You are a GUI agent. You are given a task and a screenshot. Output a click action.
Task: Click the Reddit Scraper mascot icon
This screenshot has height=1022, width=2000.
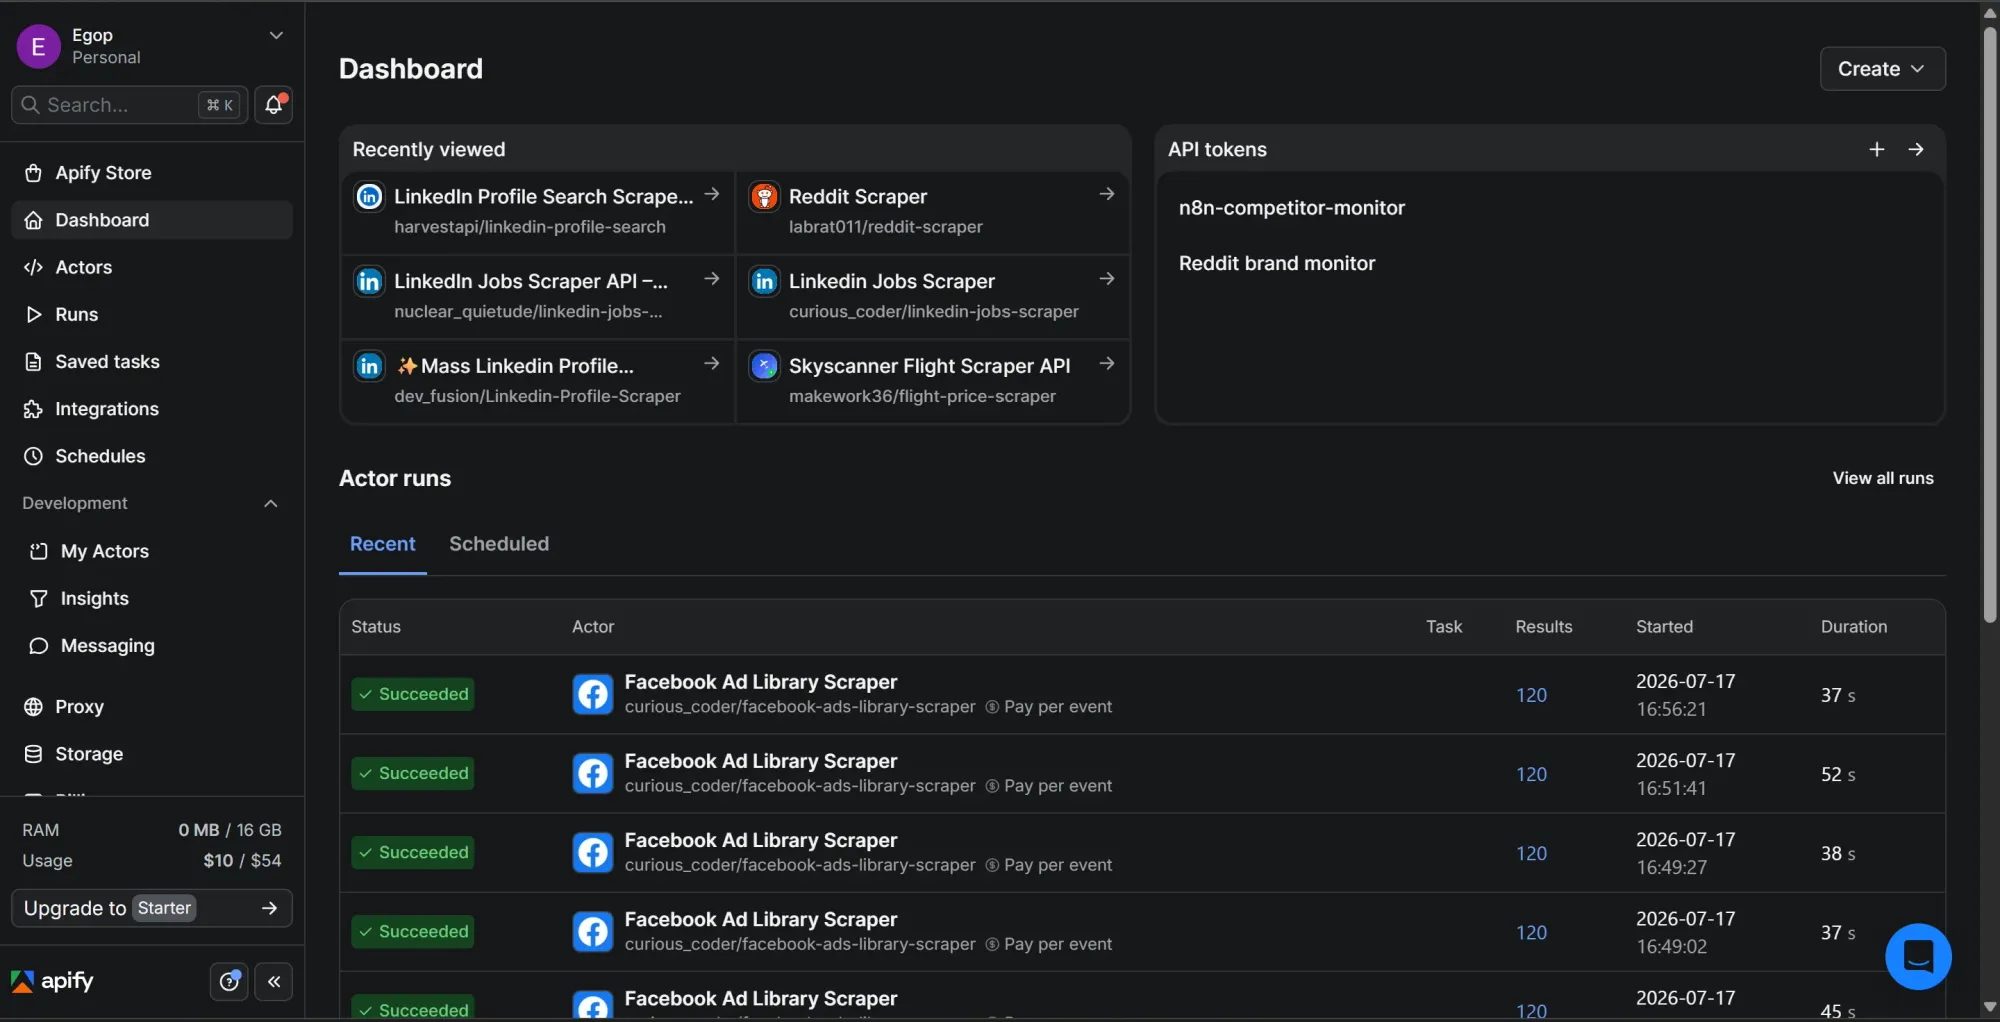tap(764, 196)
